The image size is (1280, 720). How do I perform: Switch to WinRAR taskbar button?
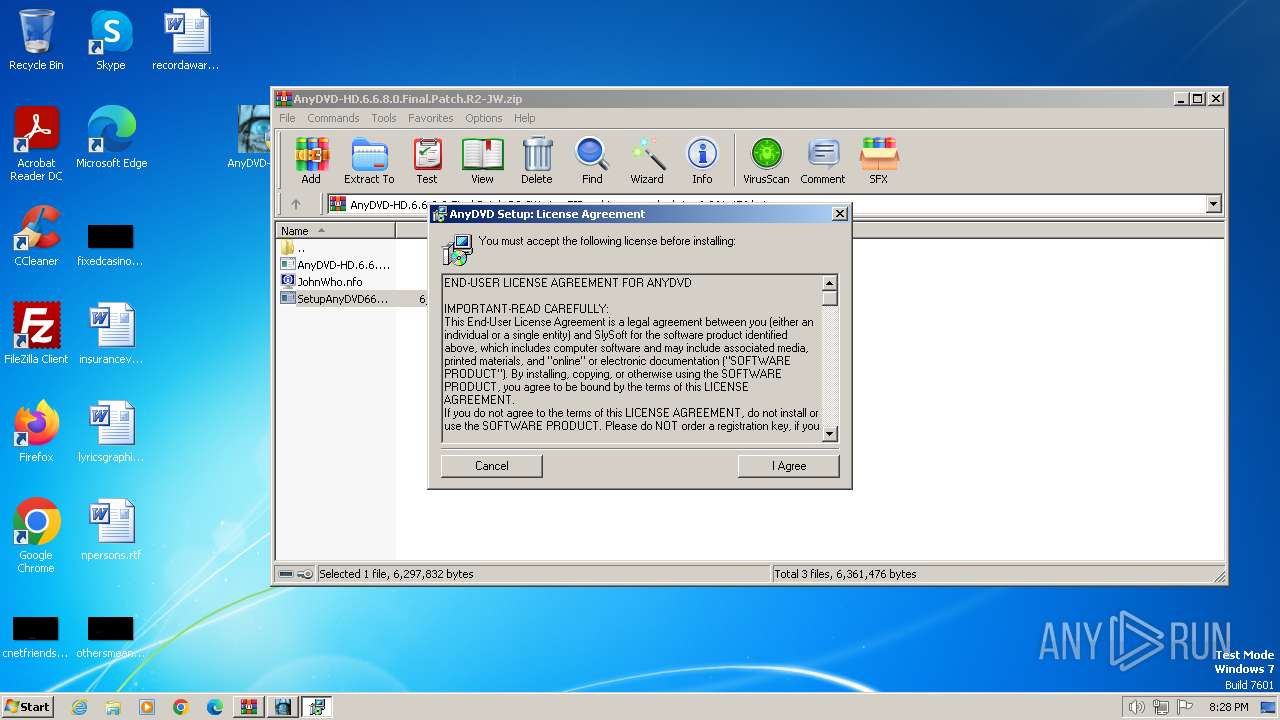(x=249, y=707)
